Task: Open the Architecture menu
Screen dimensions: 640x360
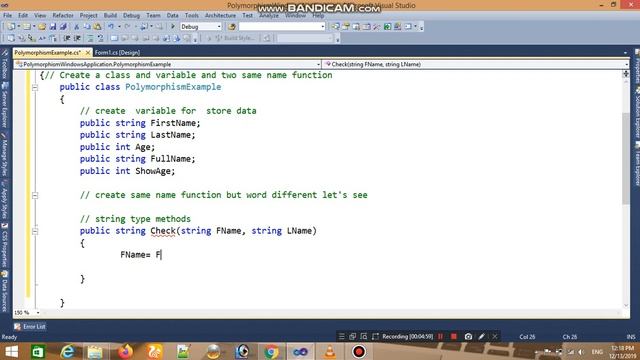Action: click(220, 15)
